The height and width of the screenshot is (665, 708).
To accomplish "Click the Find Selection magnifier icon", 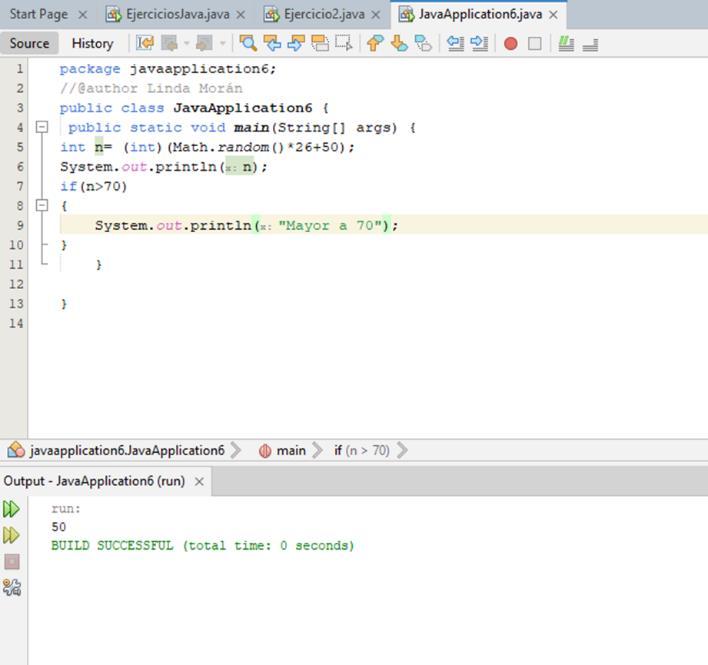I will point(248,43).
